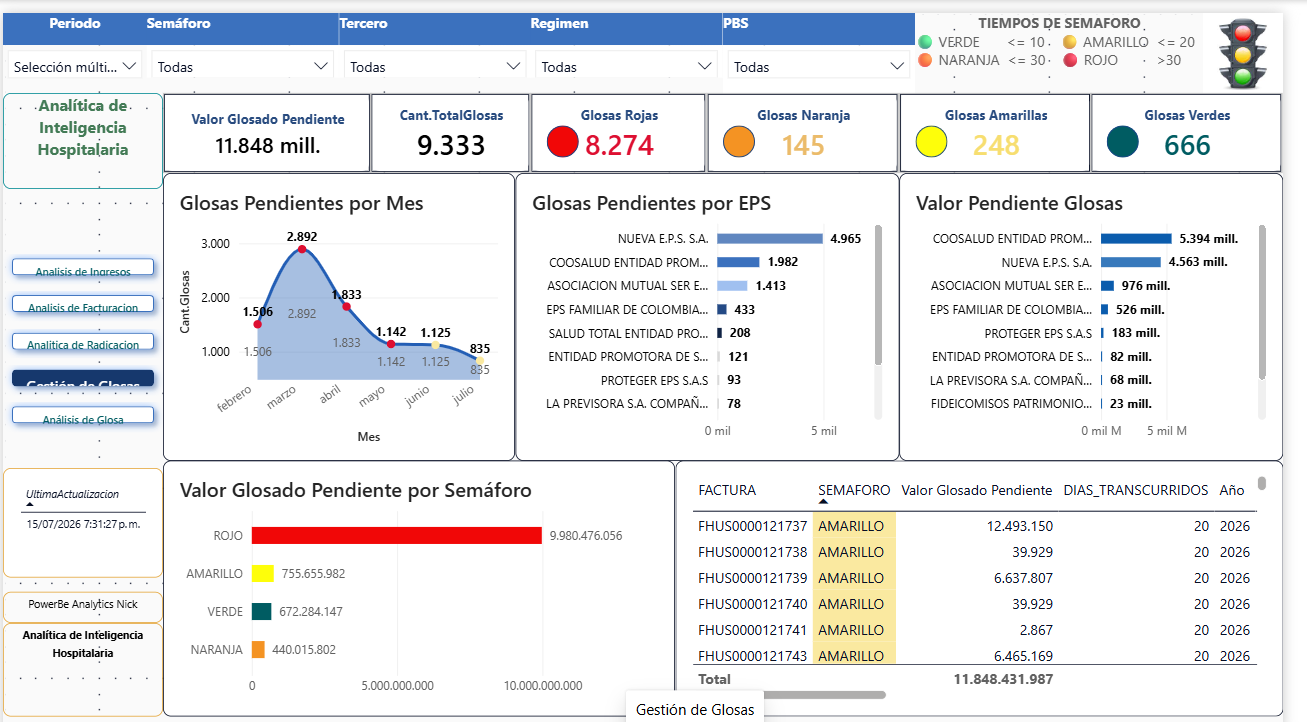Click the traffic light semaphore image
This screenshot has height=722, width=1307.
click(1243, 54)
